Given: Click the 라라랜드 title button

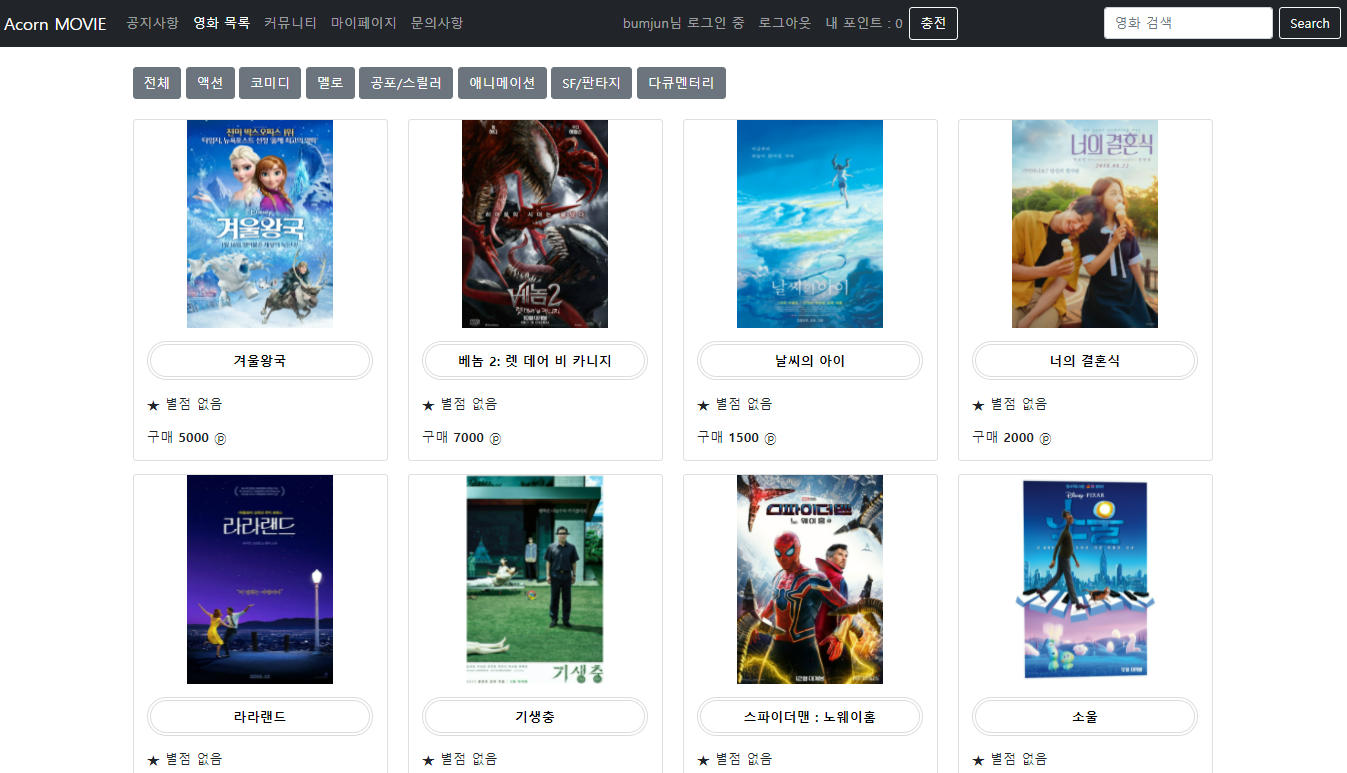Looking at the screenshot, I should coord(260,716).
